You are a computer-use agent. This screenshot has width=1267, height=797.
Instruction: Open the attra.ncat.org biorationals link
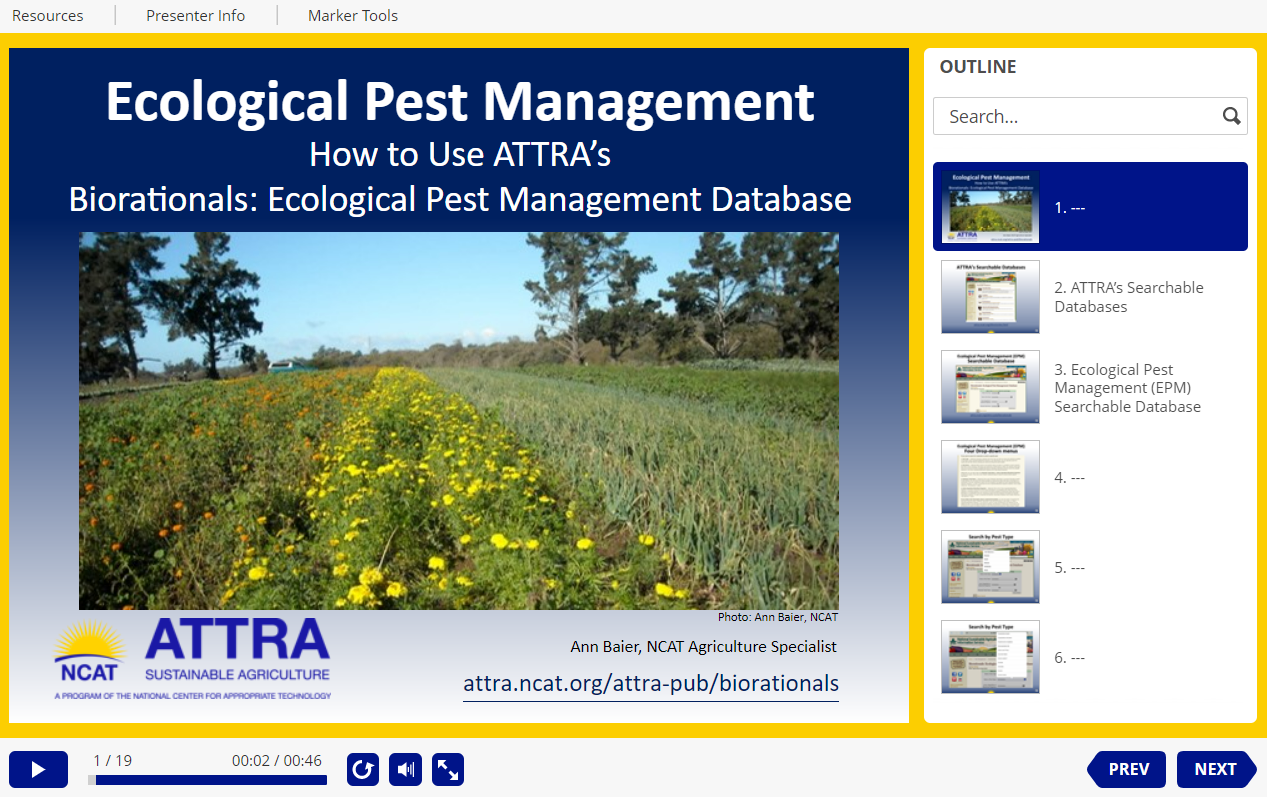pyautogui.click(x=650, y=684)
